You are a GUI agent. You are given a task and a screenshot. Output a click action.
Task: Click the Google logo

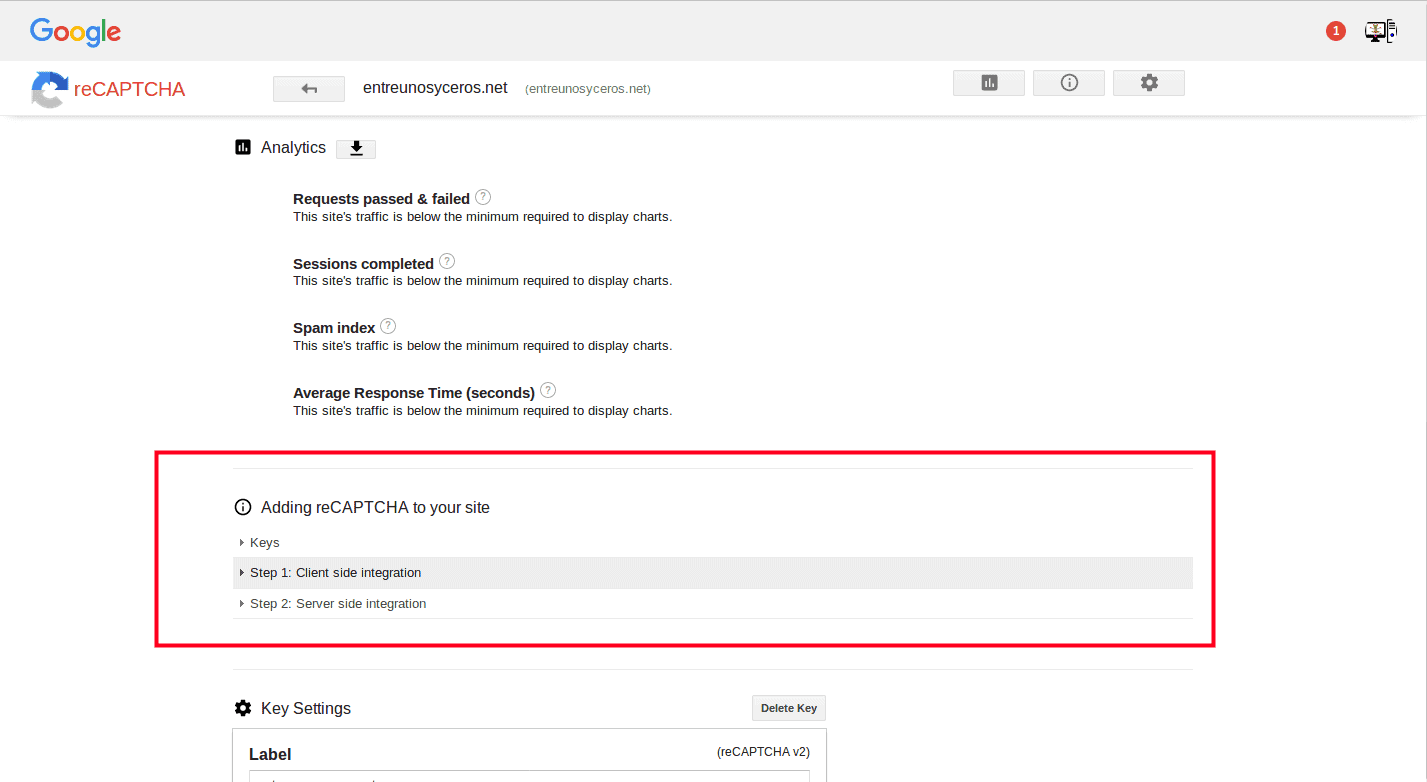coord(75,32)
